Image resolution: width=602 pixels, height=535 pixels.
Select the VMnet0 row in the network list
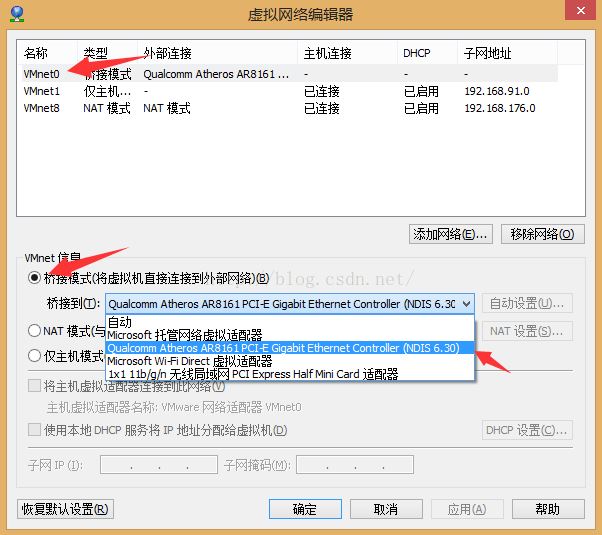287,74
